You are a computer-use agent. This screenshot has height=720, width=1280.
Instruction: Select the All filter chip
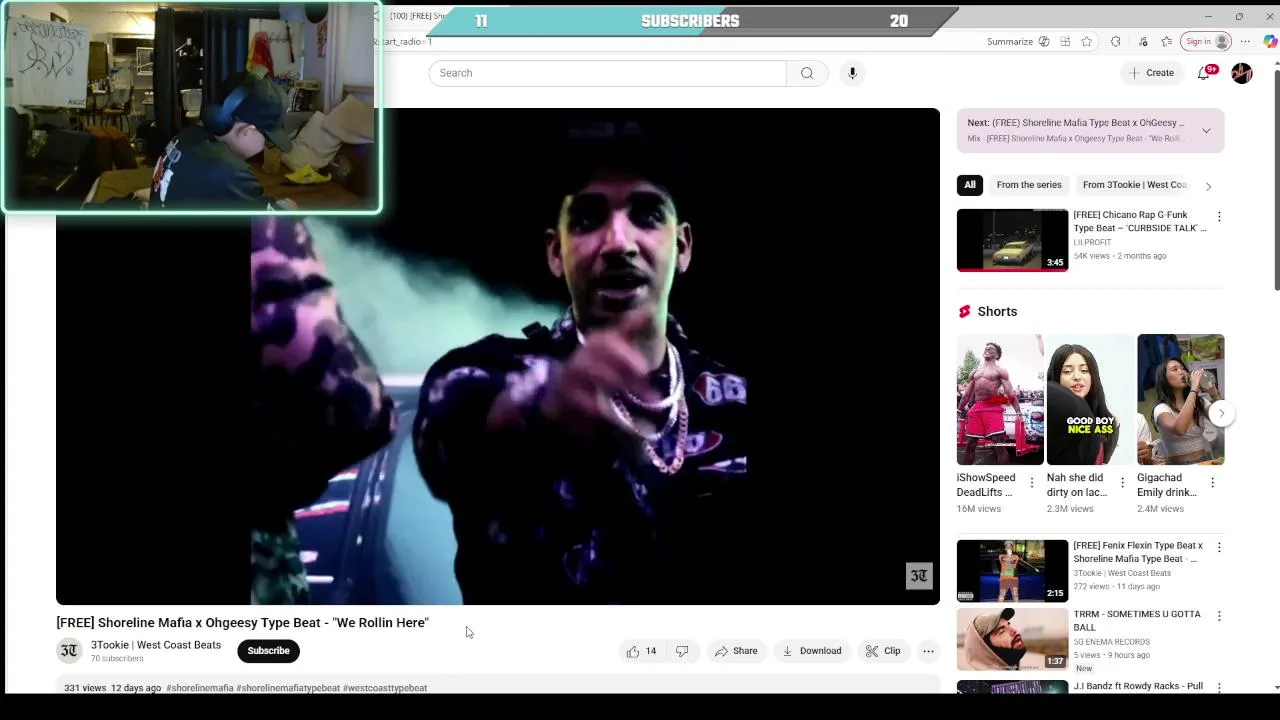tap(970, 185)
